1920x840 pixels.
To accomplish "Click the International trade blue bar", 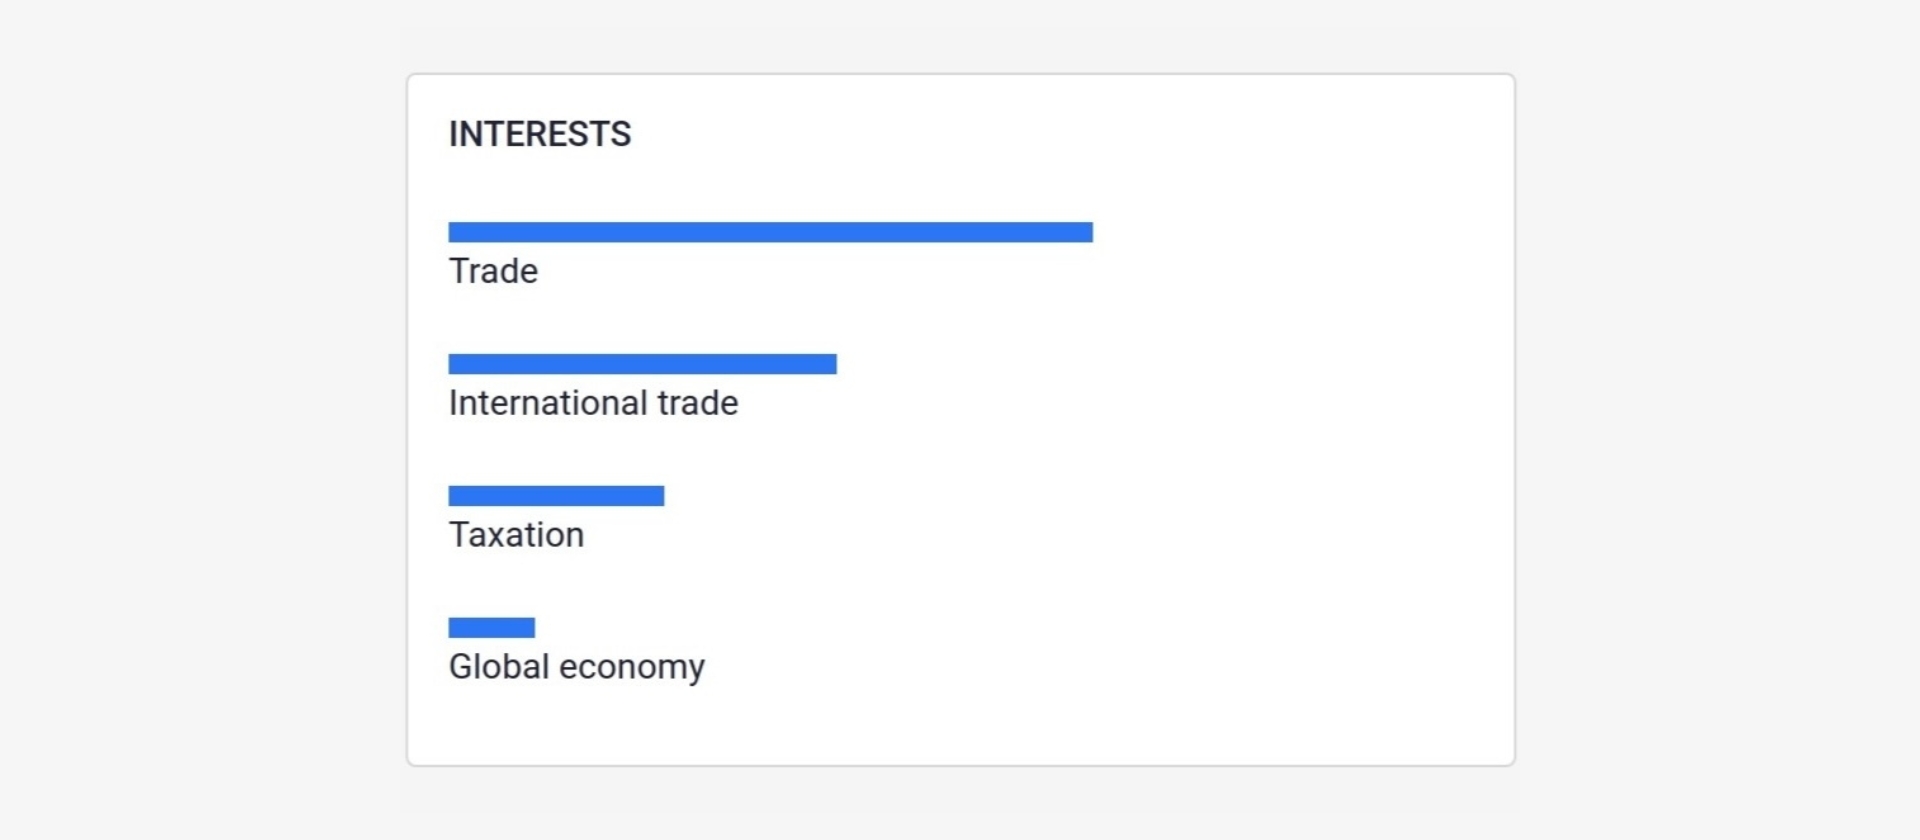I will tap(642, 364).
